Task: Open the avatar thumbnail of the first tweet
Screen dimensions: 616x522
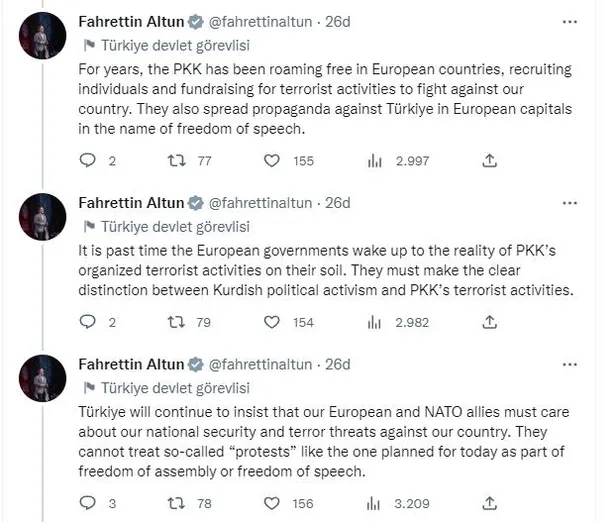Action: coord(42,40)
